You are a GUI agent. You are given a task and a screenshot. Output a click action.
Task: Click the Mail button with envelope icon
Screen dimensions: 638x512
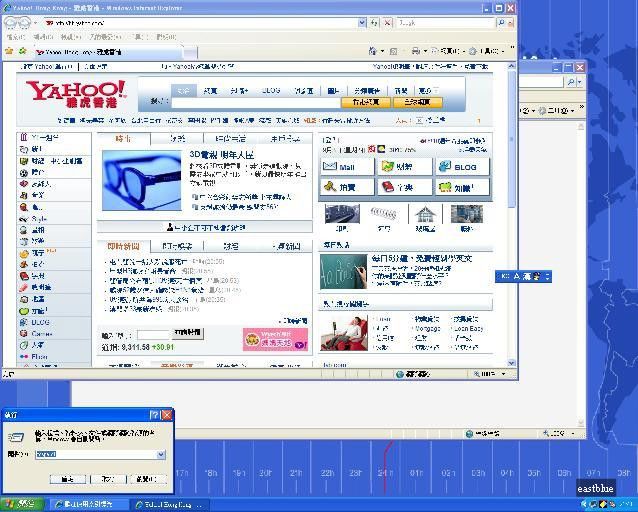coord(347,167)
